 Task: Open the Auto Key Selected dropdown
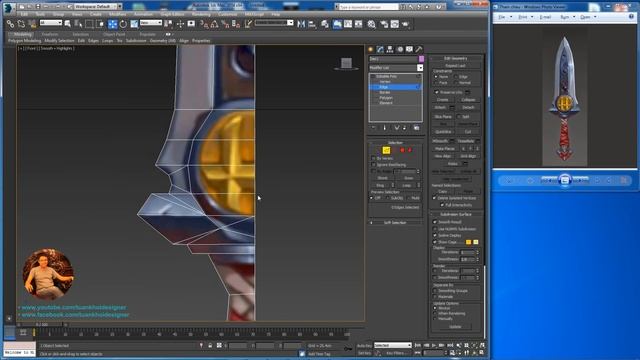point(393,345)
